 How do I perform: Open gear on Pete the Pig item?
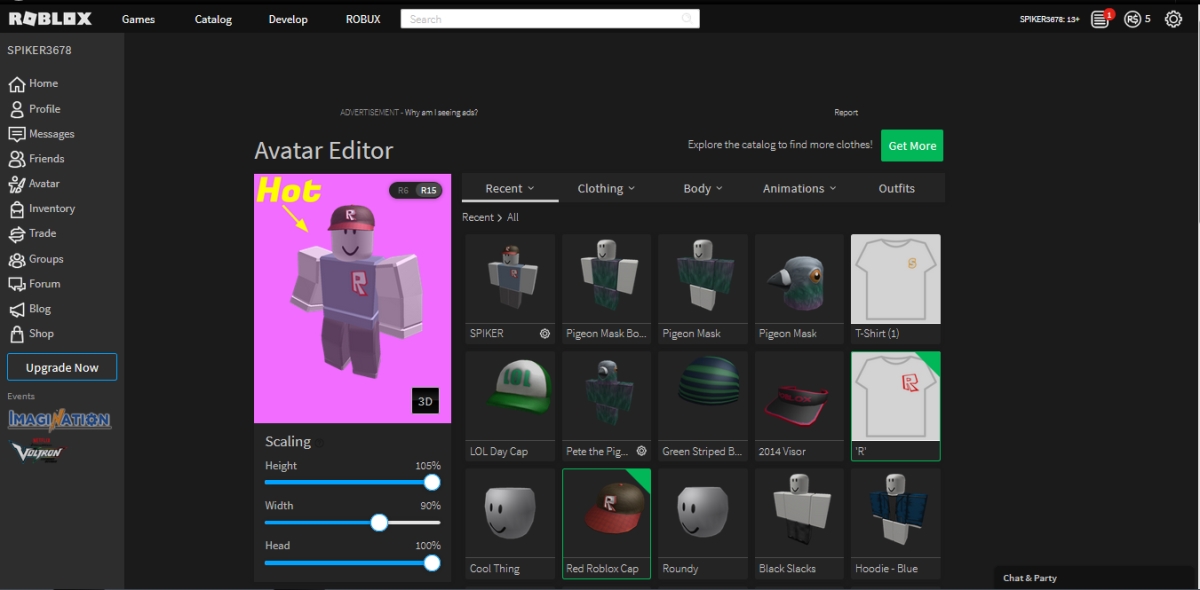tap(642, 451)
